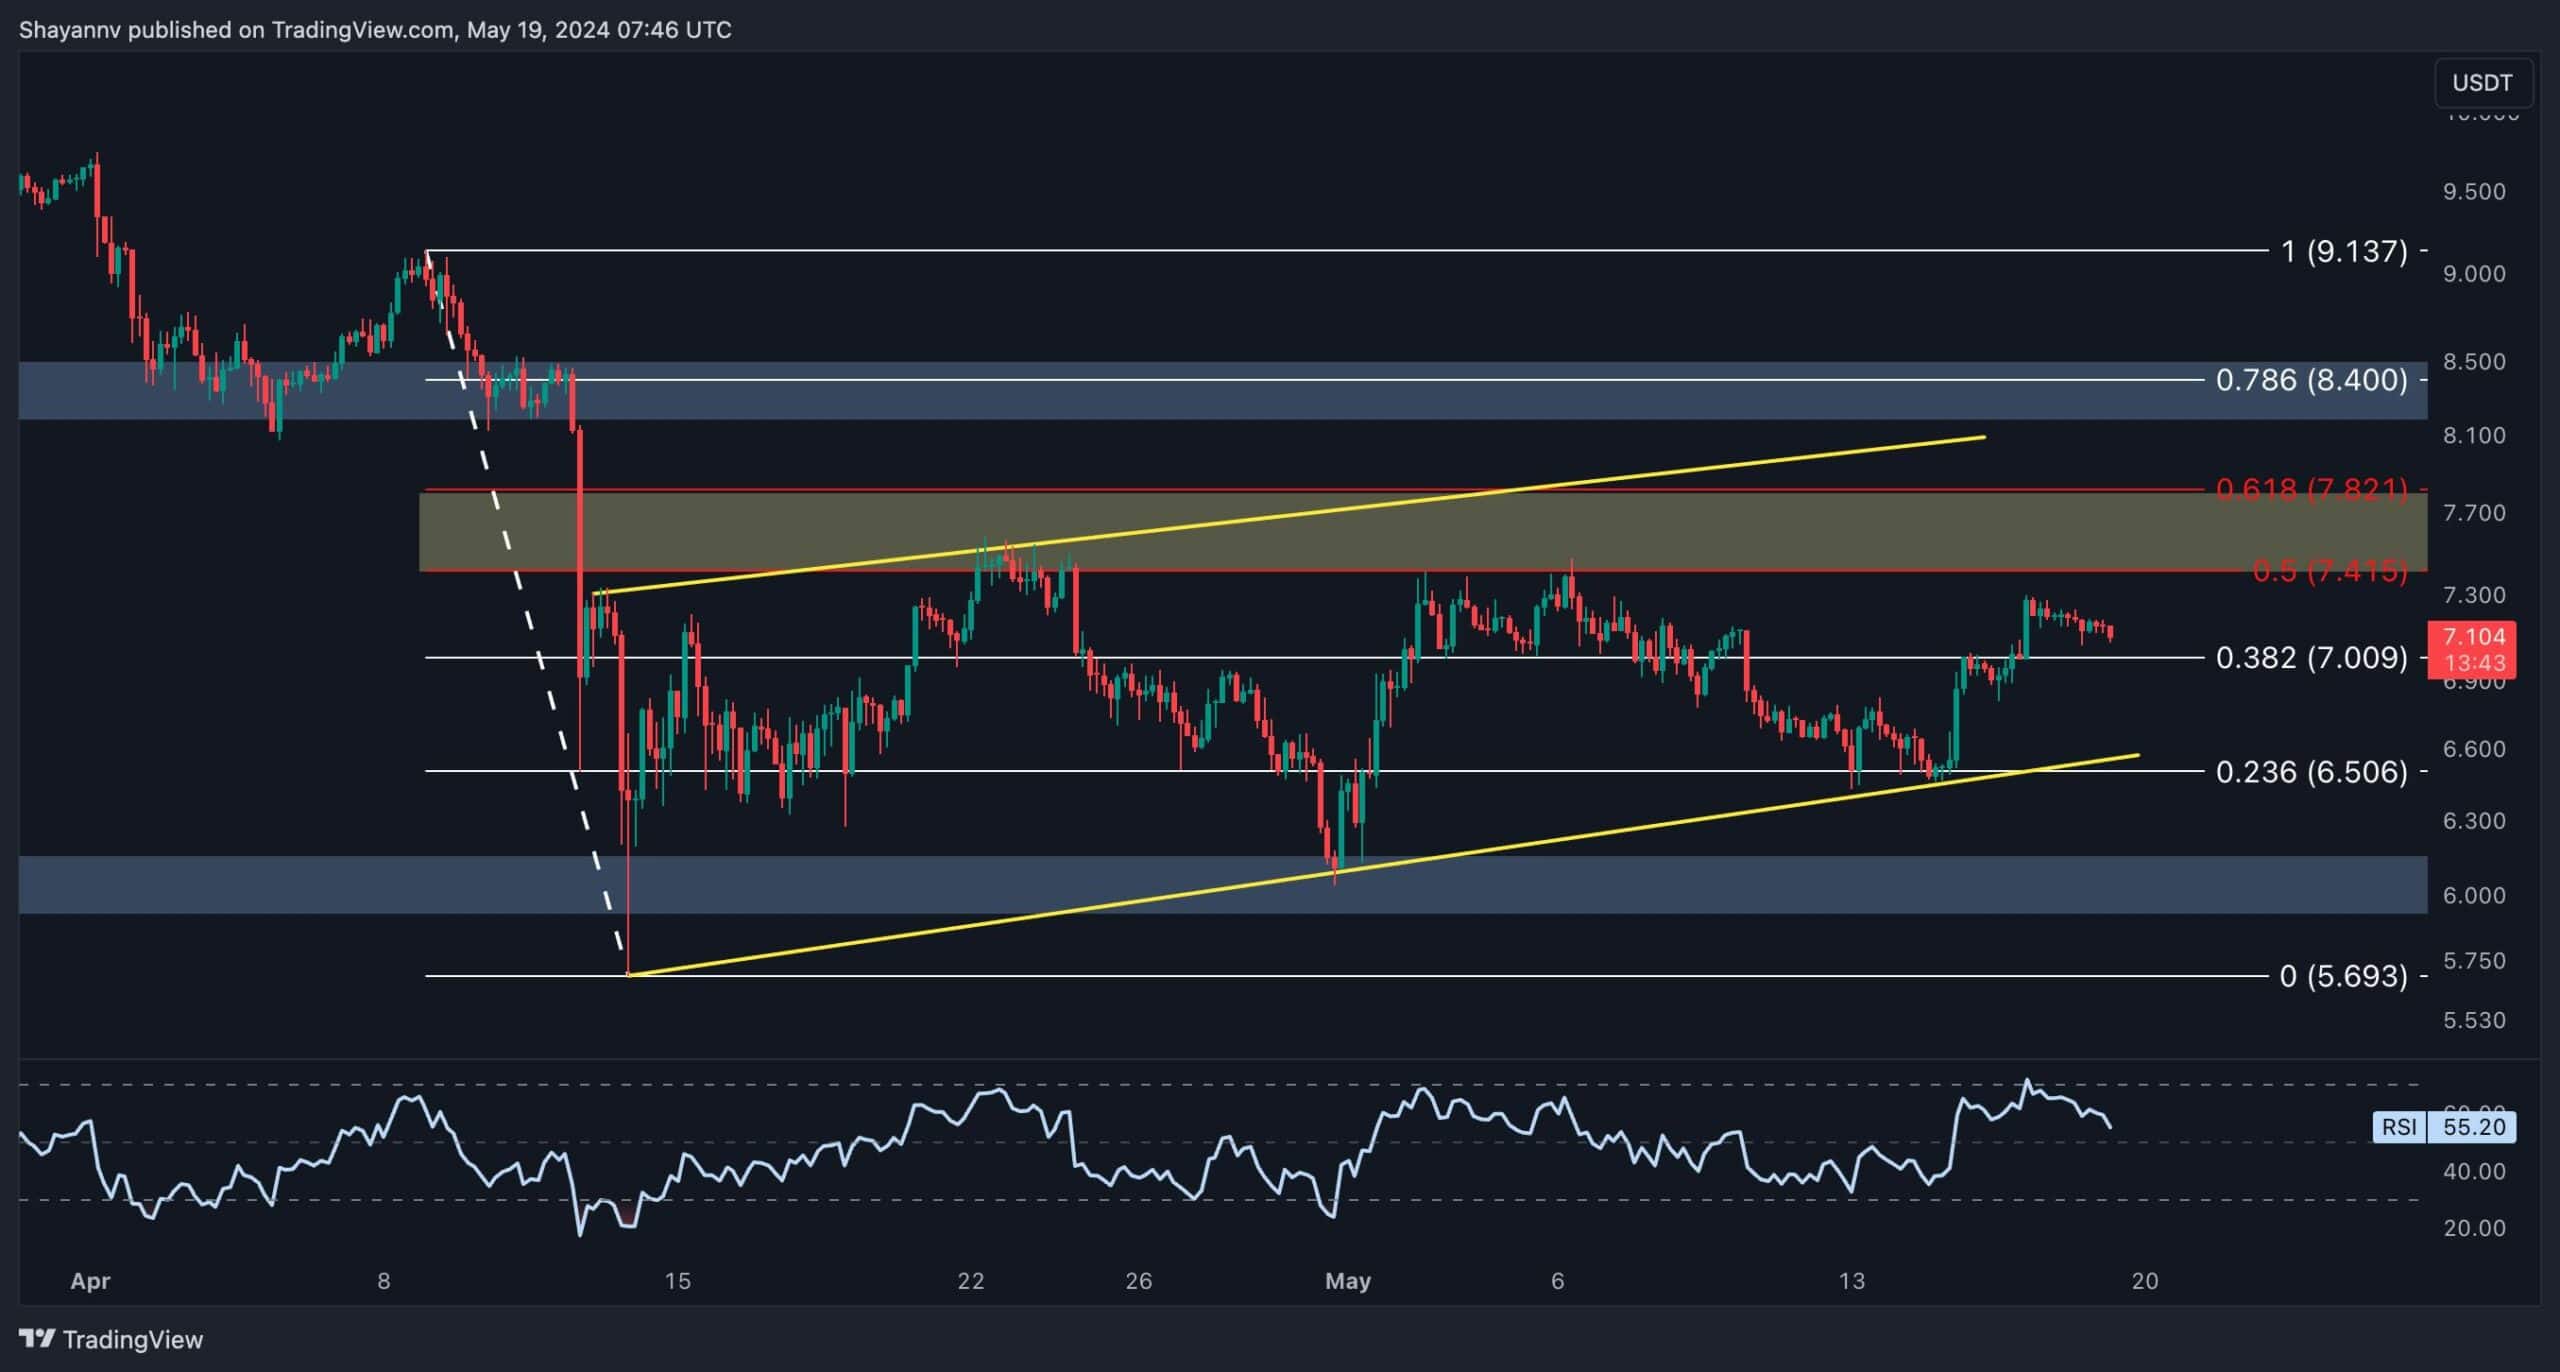Click date 15 on the time axis
Viewport: 2560px width, 1372px height.
pos(677,1281)
